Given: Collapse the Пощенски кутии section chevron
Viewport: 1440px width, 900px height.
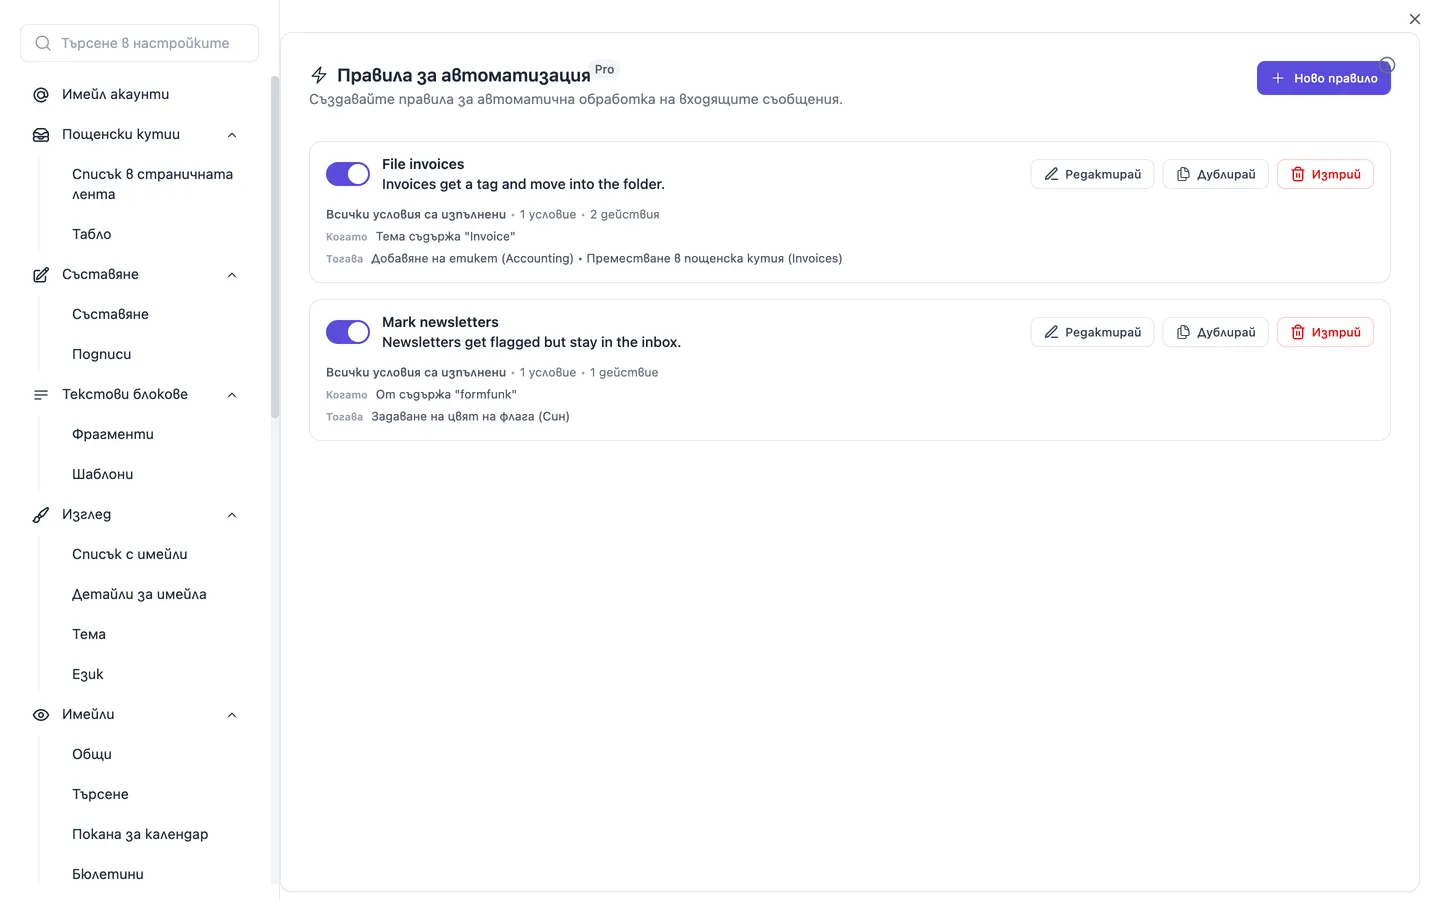Looking at the screenshot, I should coord(232,135).
